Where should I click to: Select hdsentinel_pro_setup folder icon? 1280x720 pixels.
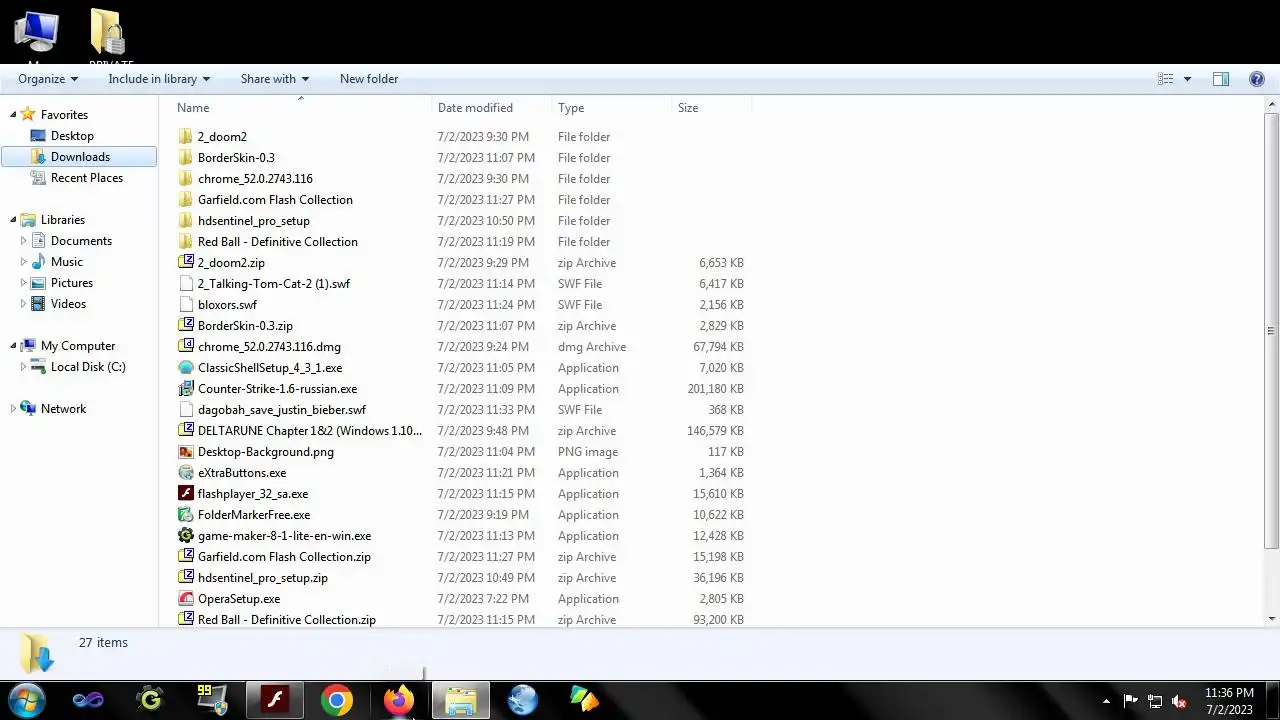point(185,221)
